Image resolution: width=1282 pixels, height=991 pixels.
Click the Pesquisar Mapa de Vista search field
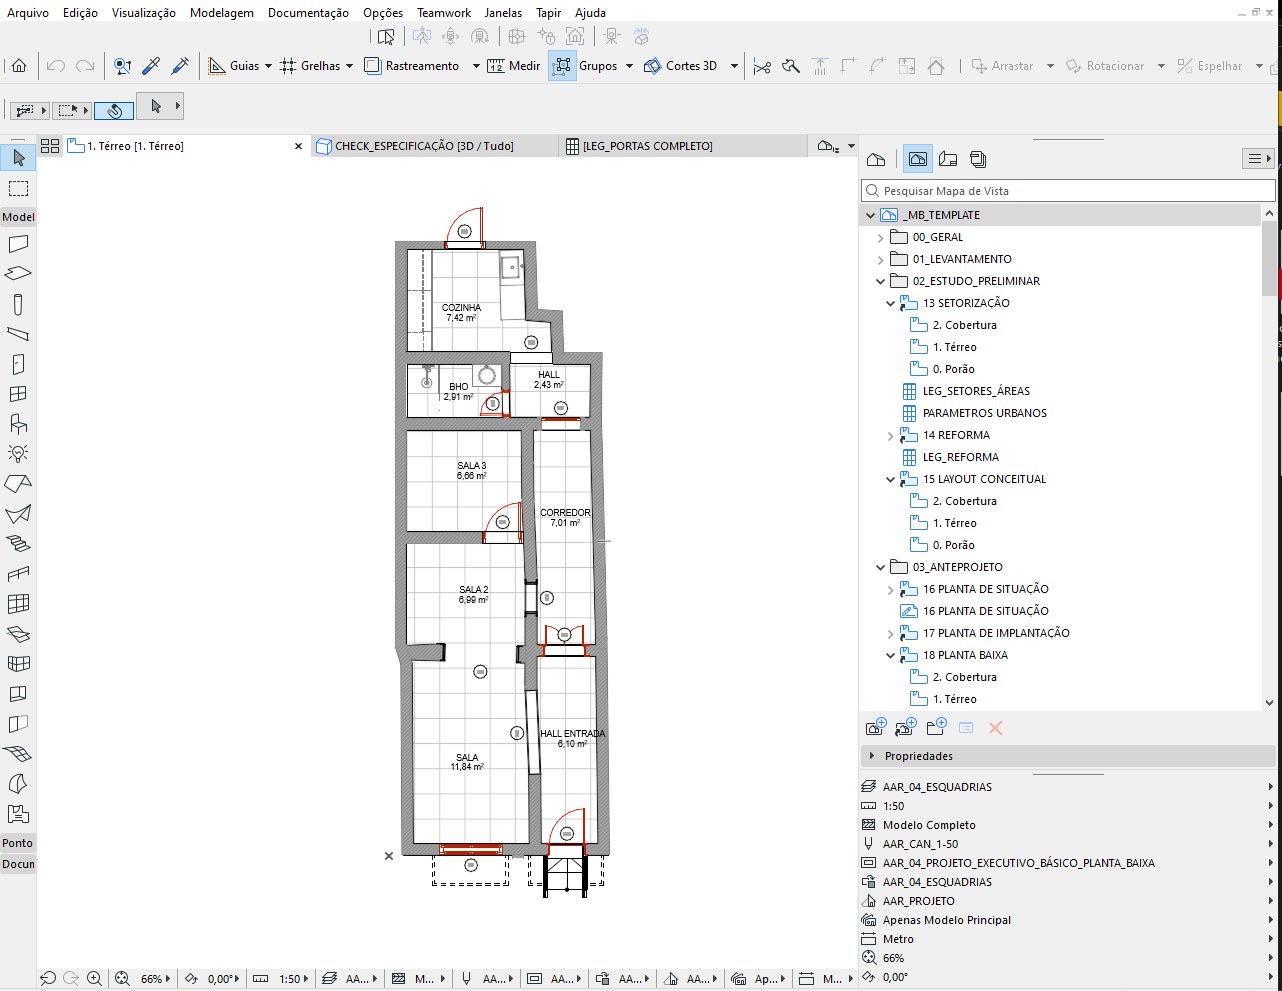coord(1068,191)
